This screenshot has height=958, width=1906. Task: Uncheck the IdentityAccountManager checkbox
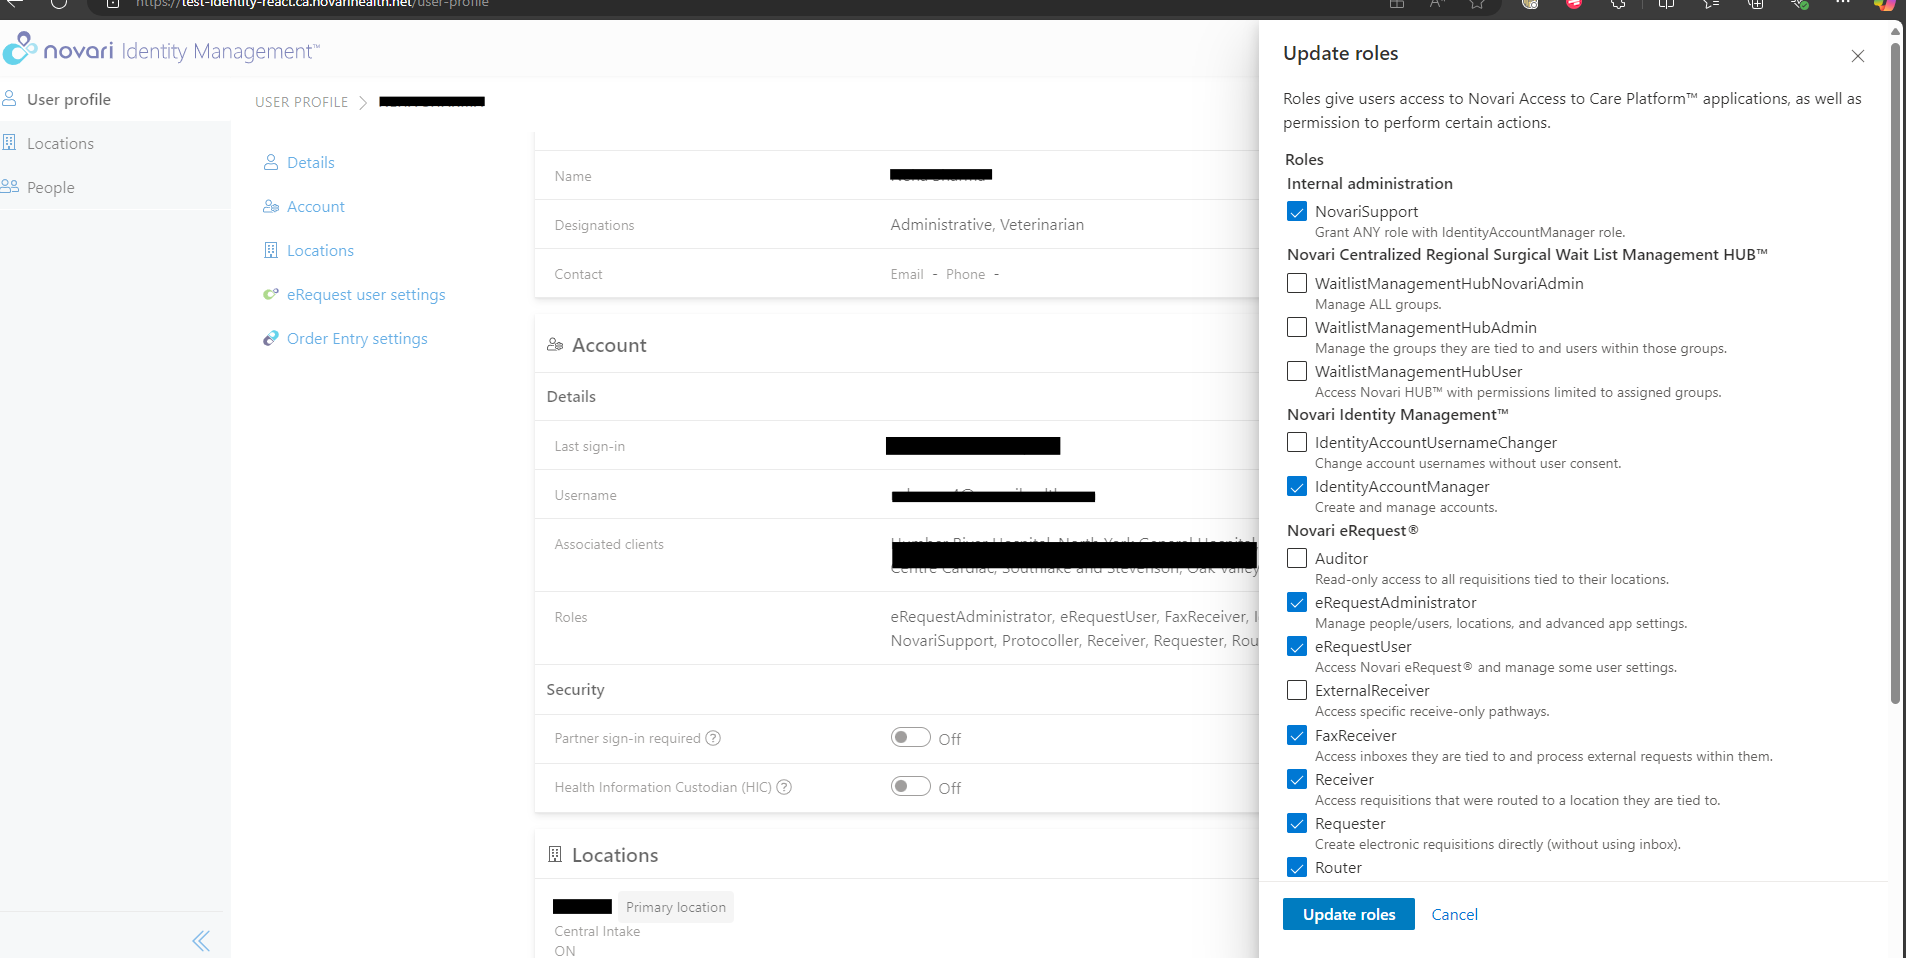click(x=1297, y=486)
